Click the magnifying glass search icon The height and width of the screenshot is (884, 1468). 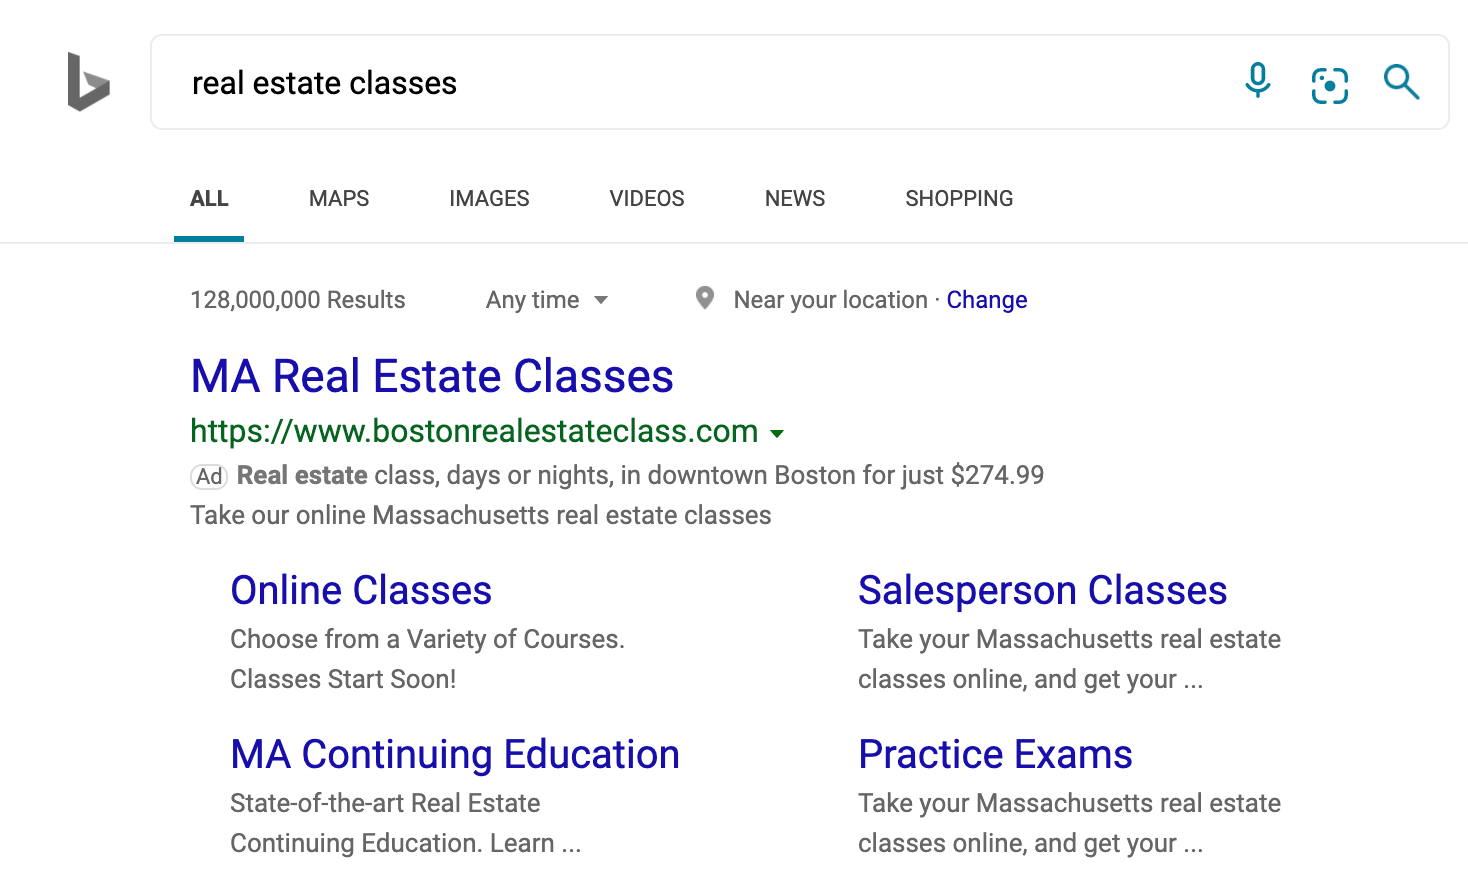pyautogui.click(x=1401, y=82)
